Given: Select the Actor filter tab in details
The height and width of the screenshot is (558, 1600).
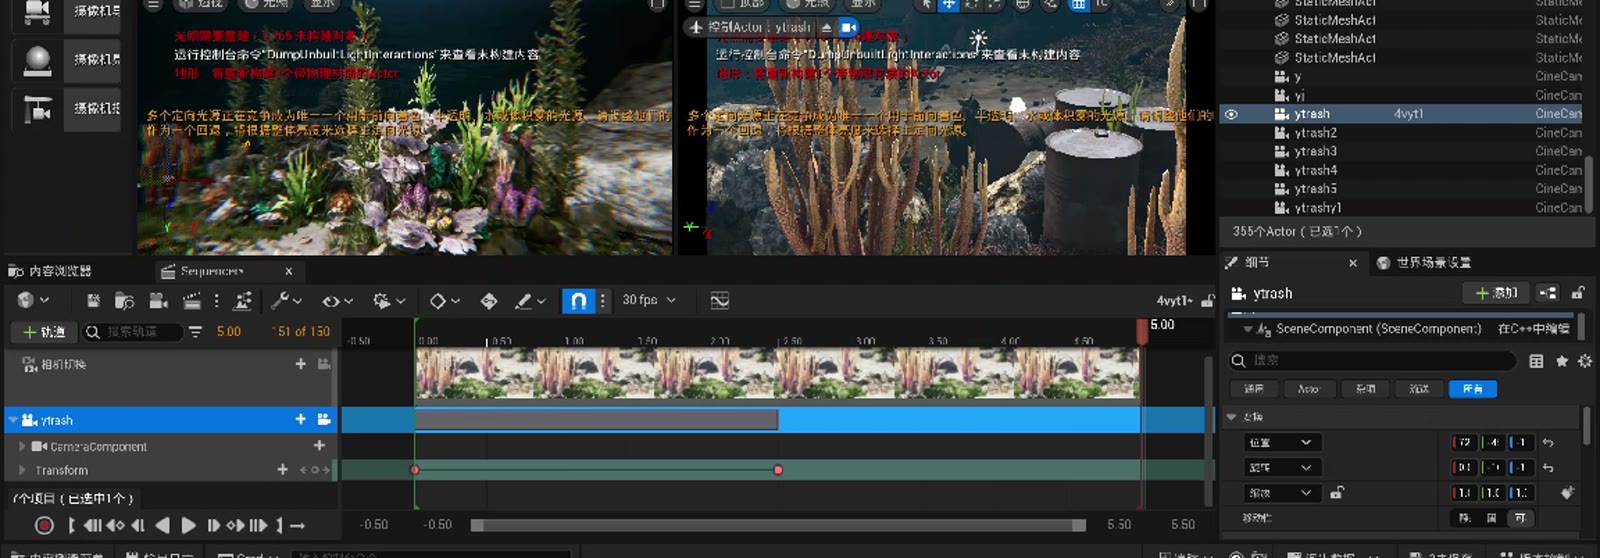Looking at the screenshot, I should click(1308, 389).
